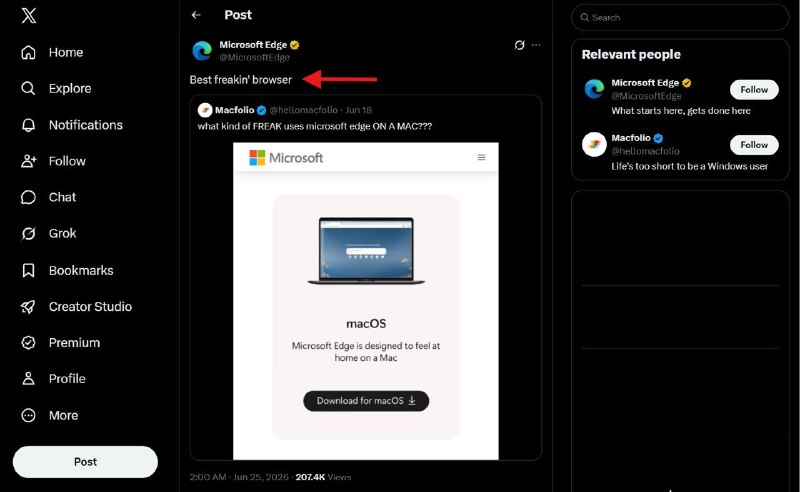The width and height of the screenshot is (800, 492).
Task: Click the gold verified badge beside post author
Action: coord(294,45)
